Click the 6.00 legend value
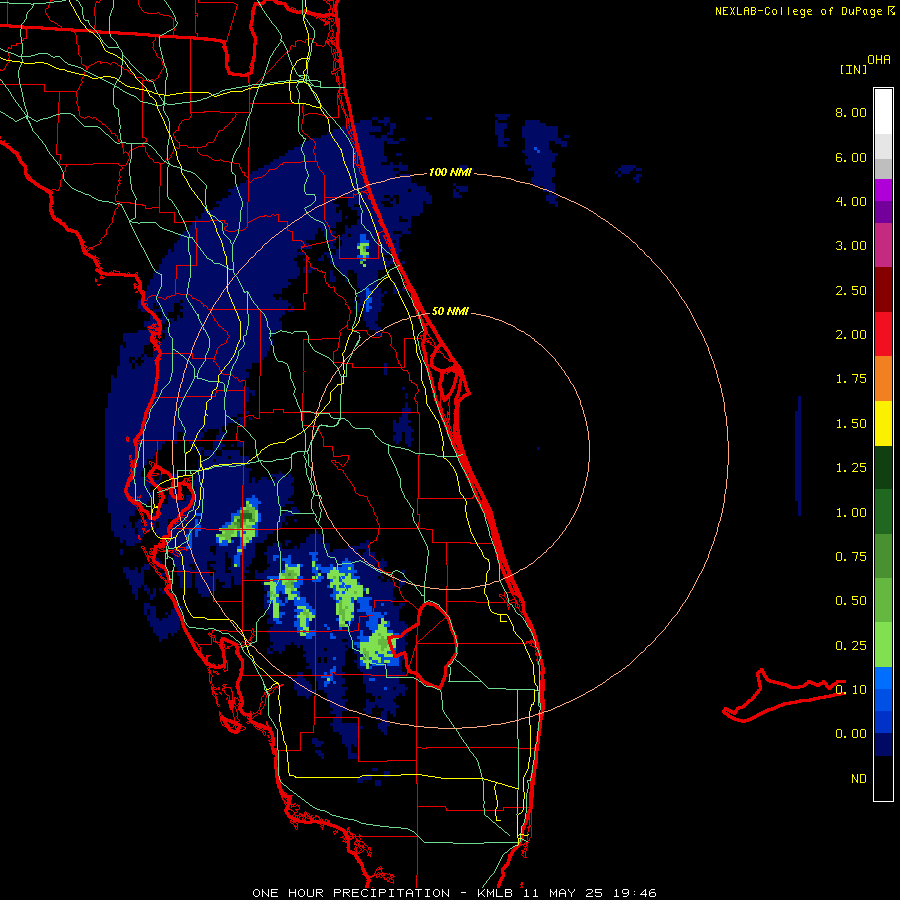 pyautogui.click(x=851, y=157)
